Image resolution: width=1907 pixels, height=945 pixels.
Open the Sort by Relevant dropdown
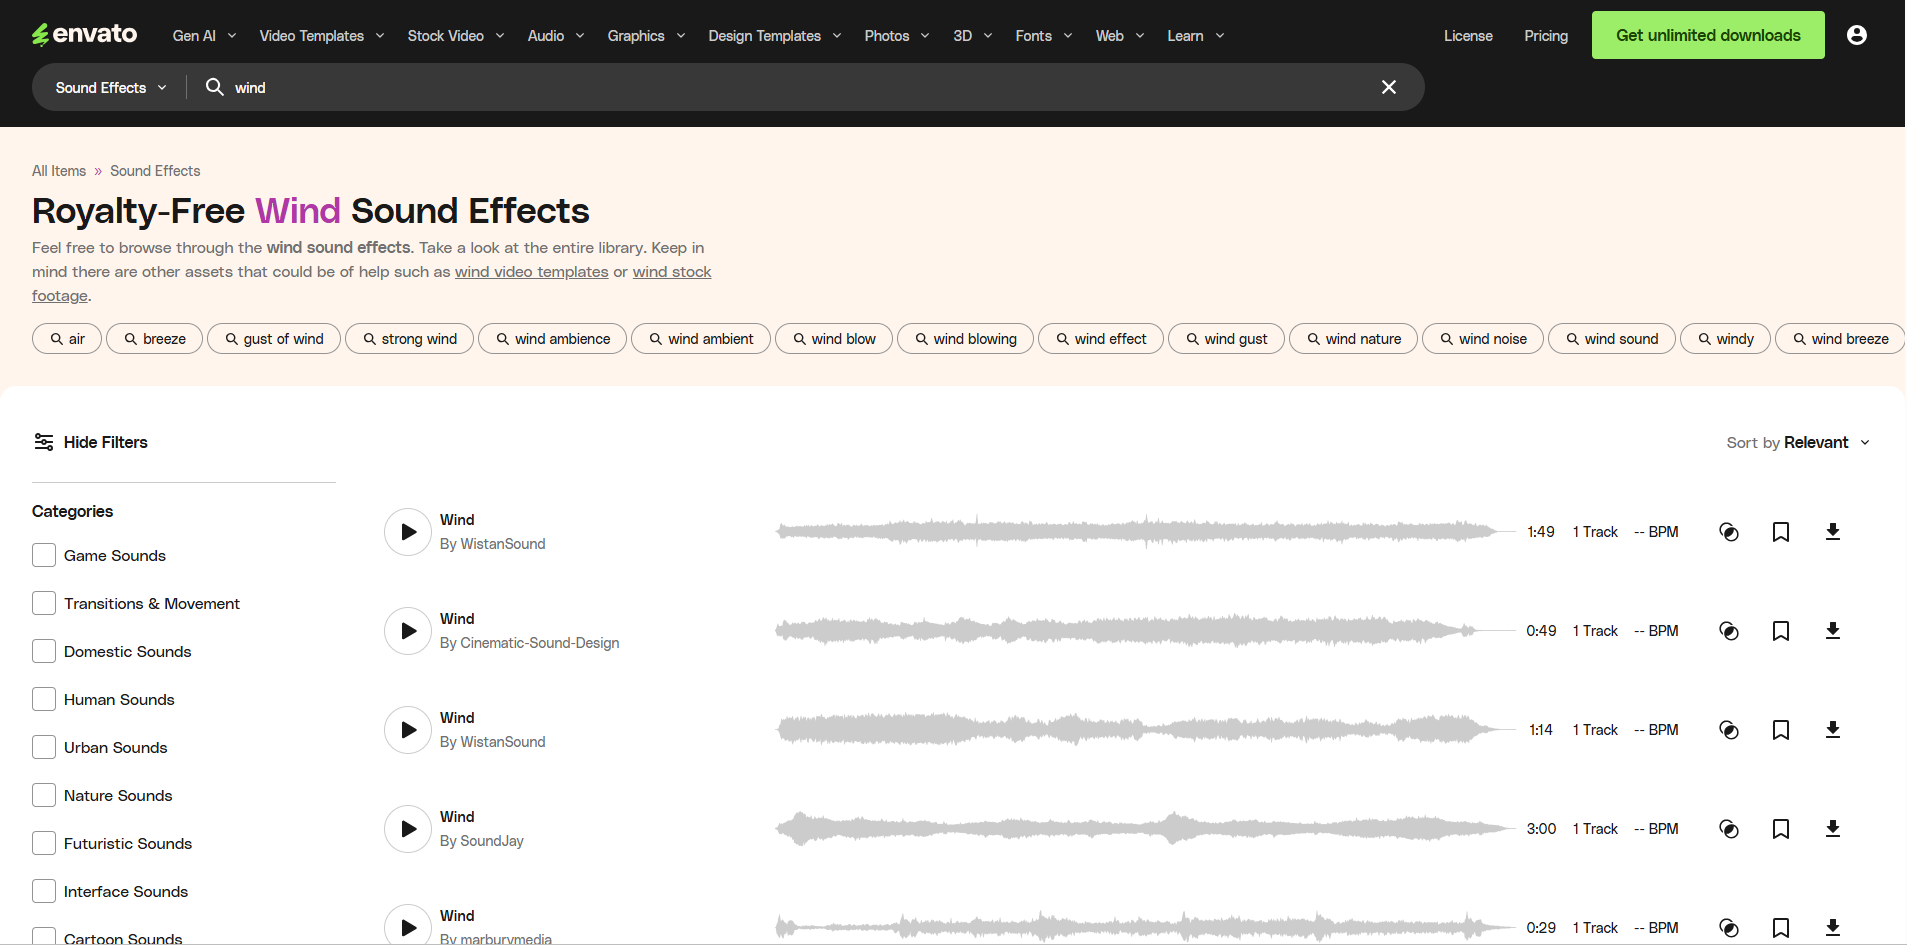pos(1797,442)
